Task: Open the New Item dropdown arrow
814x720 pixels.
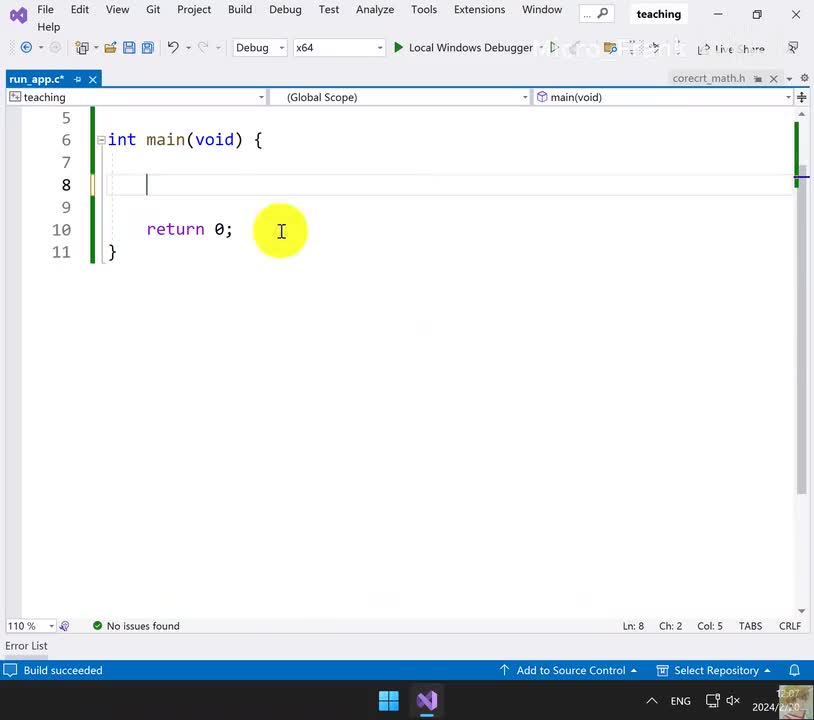Action: pyautogui.click(x=96, y=48)
